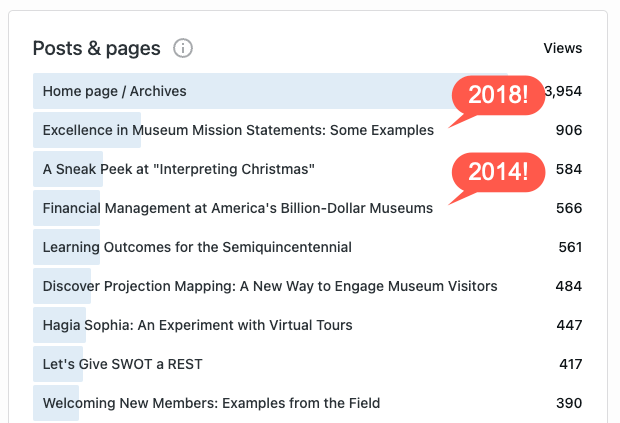
Task: Click the 561 views count
Action: [569, 247]
